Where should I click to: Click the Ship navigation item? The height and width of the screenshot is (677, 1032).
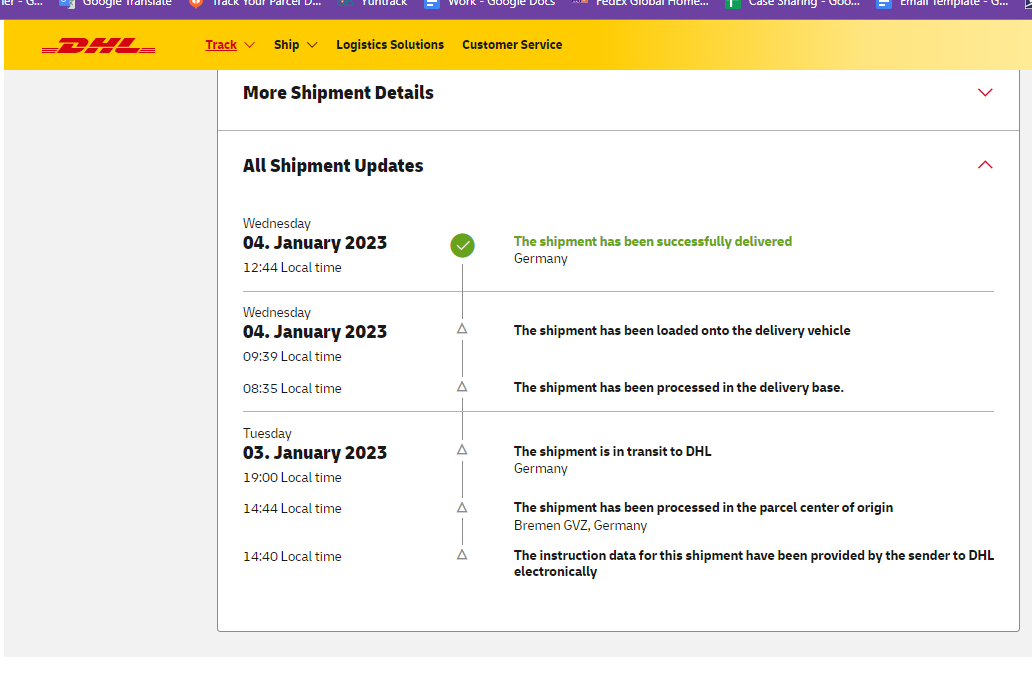tap(286, 45)
